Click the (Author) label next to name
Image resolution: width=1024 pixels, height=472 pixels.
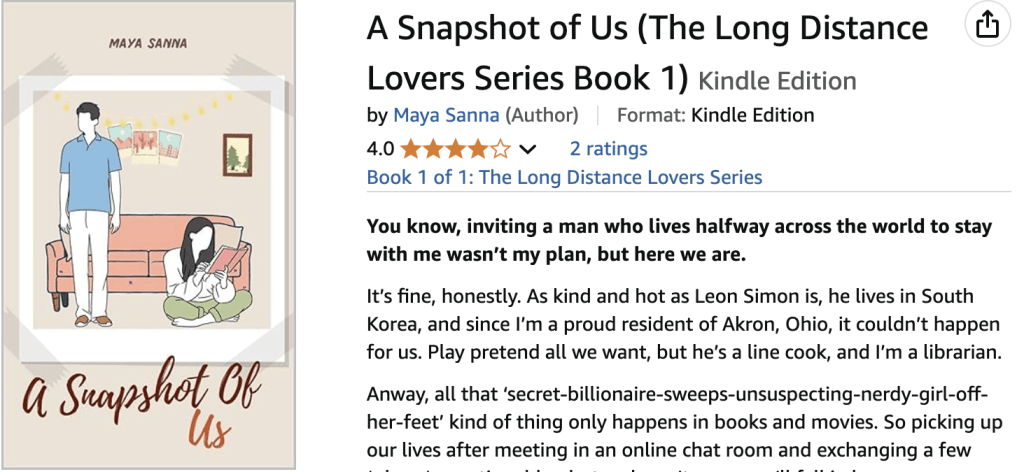(x=542, y=115)
